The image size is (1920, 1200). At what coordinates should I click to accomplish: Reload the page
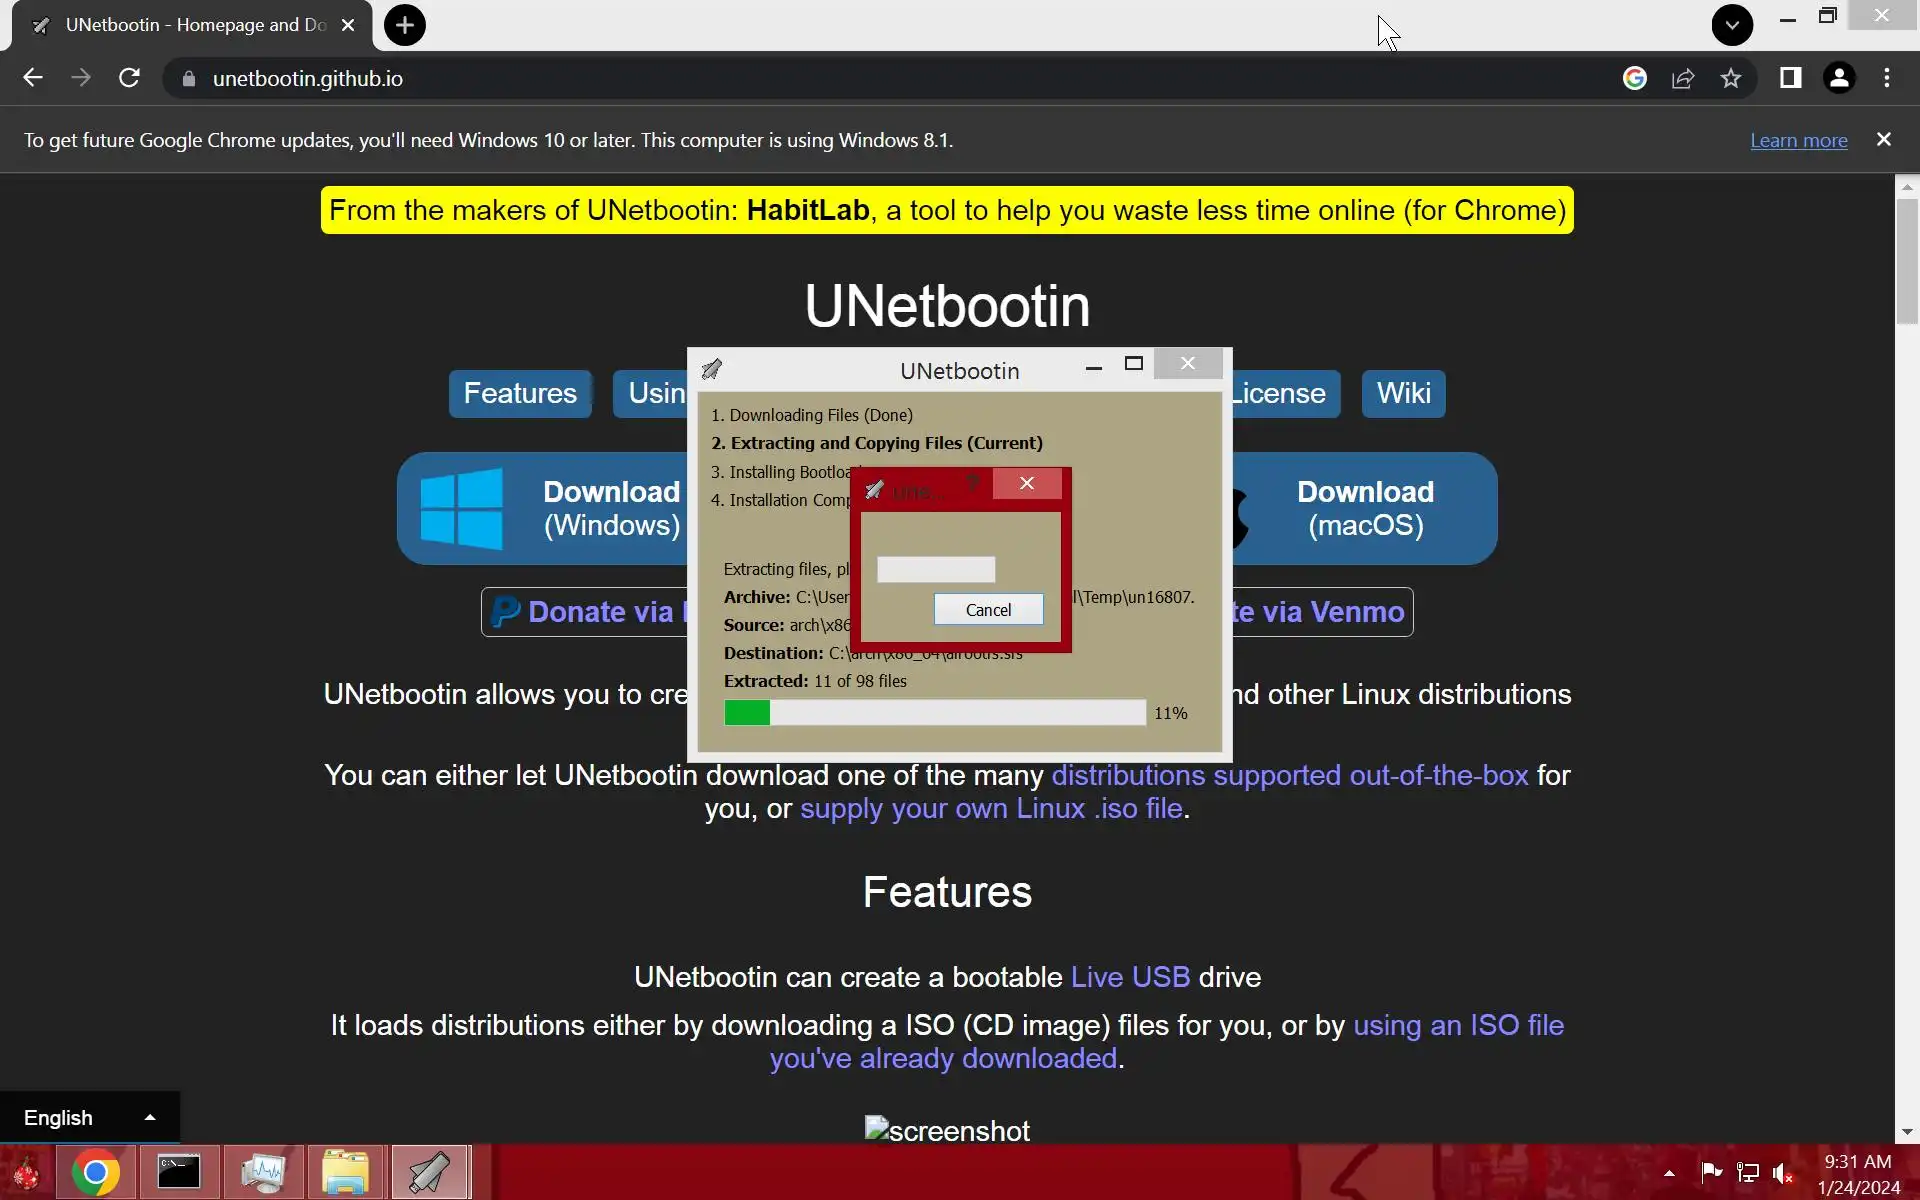click(129, 78)
